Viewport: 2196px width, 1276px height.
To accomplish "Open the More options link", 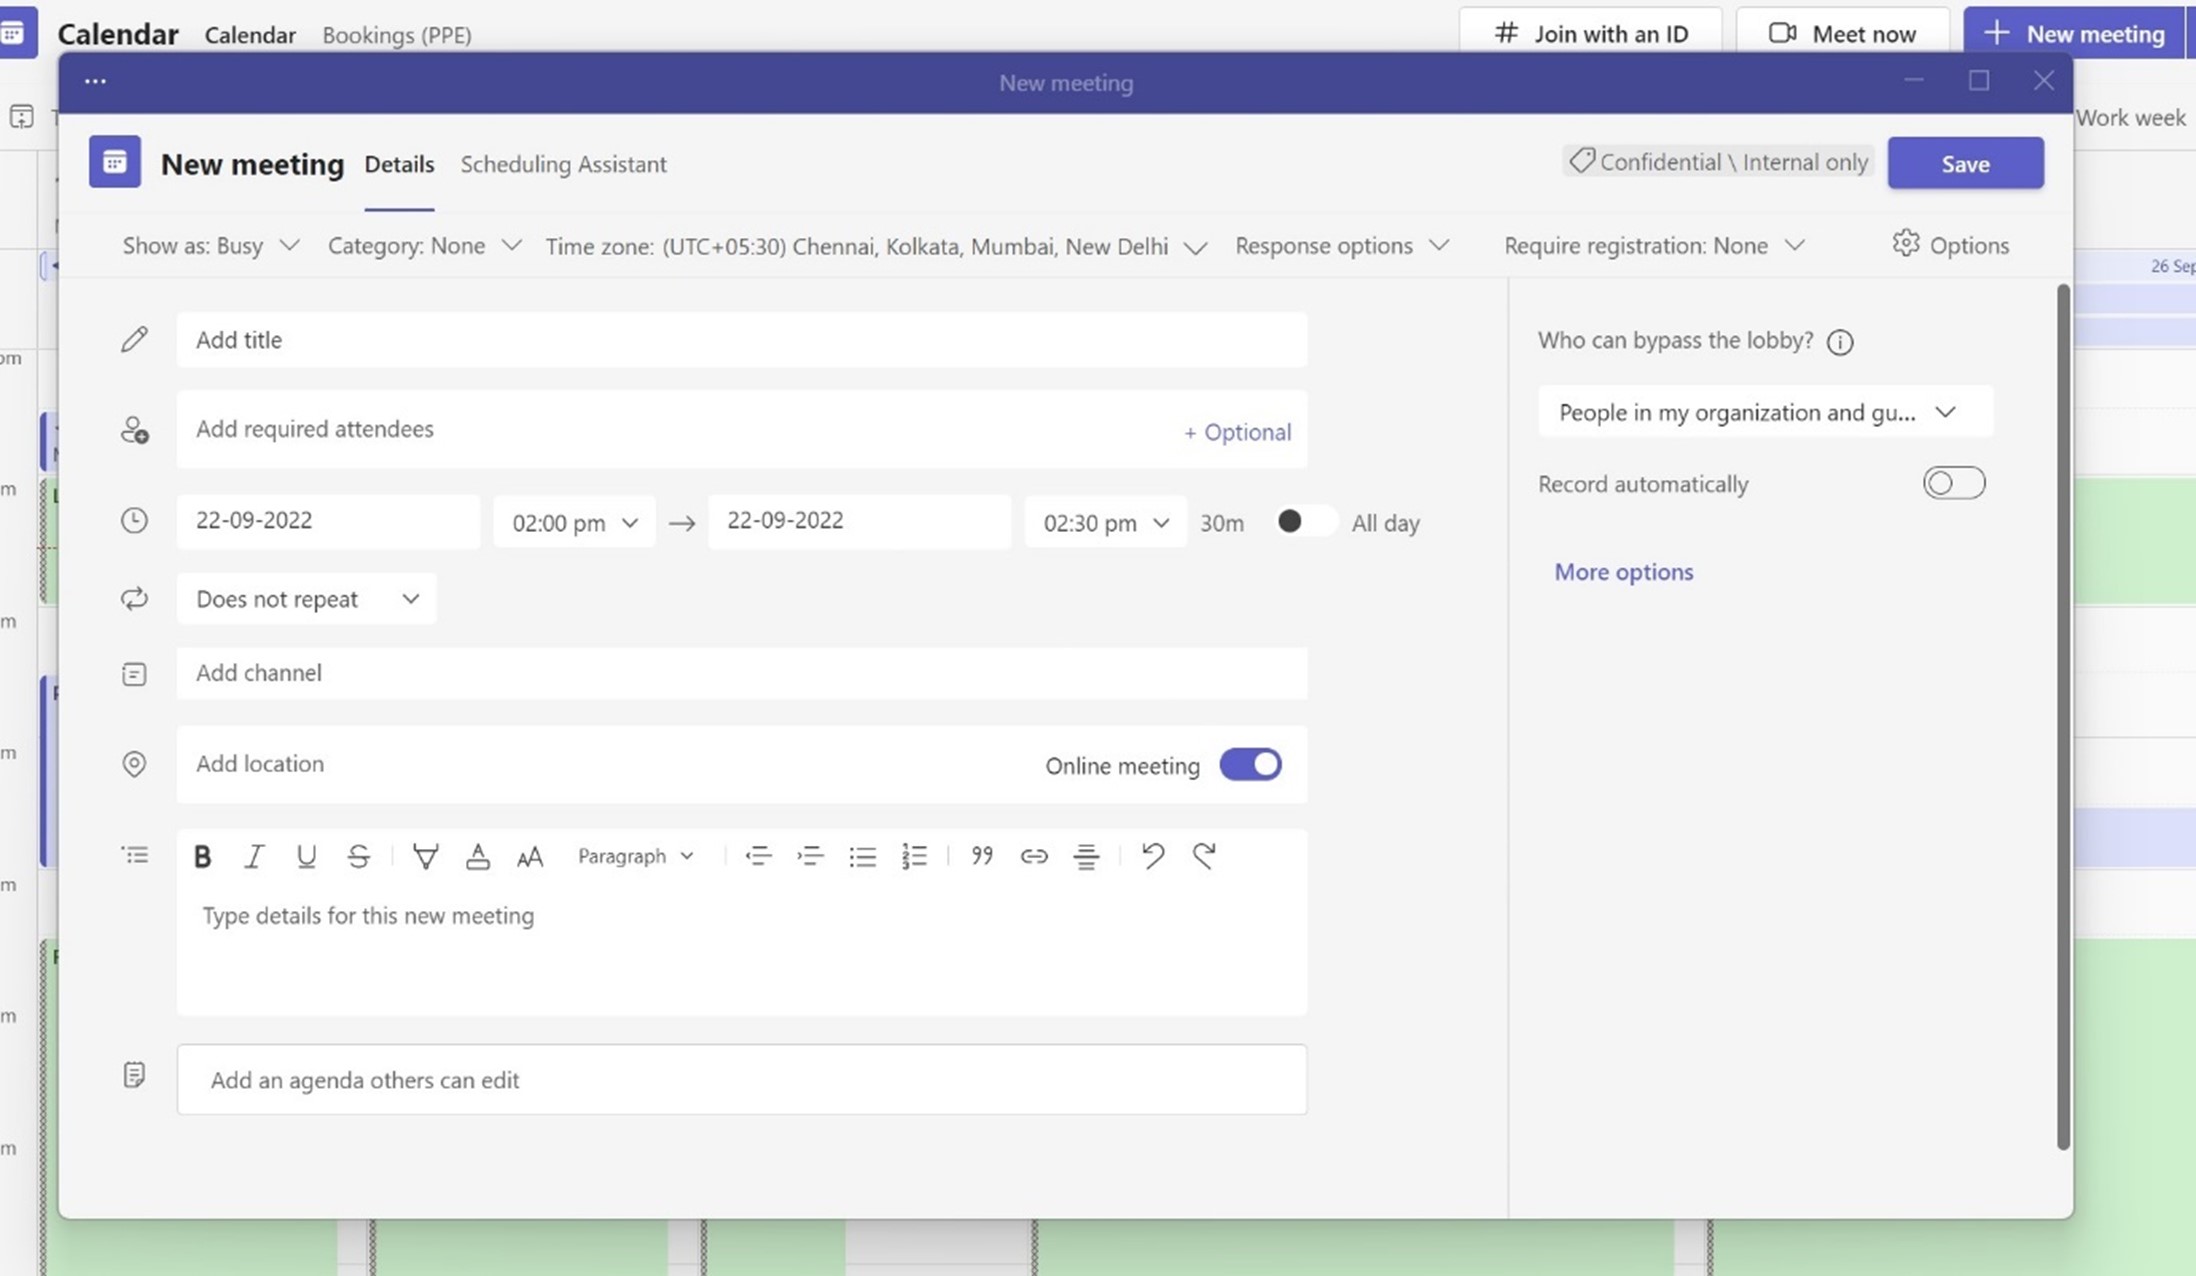I will (x=1623, y=572).
